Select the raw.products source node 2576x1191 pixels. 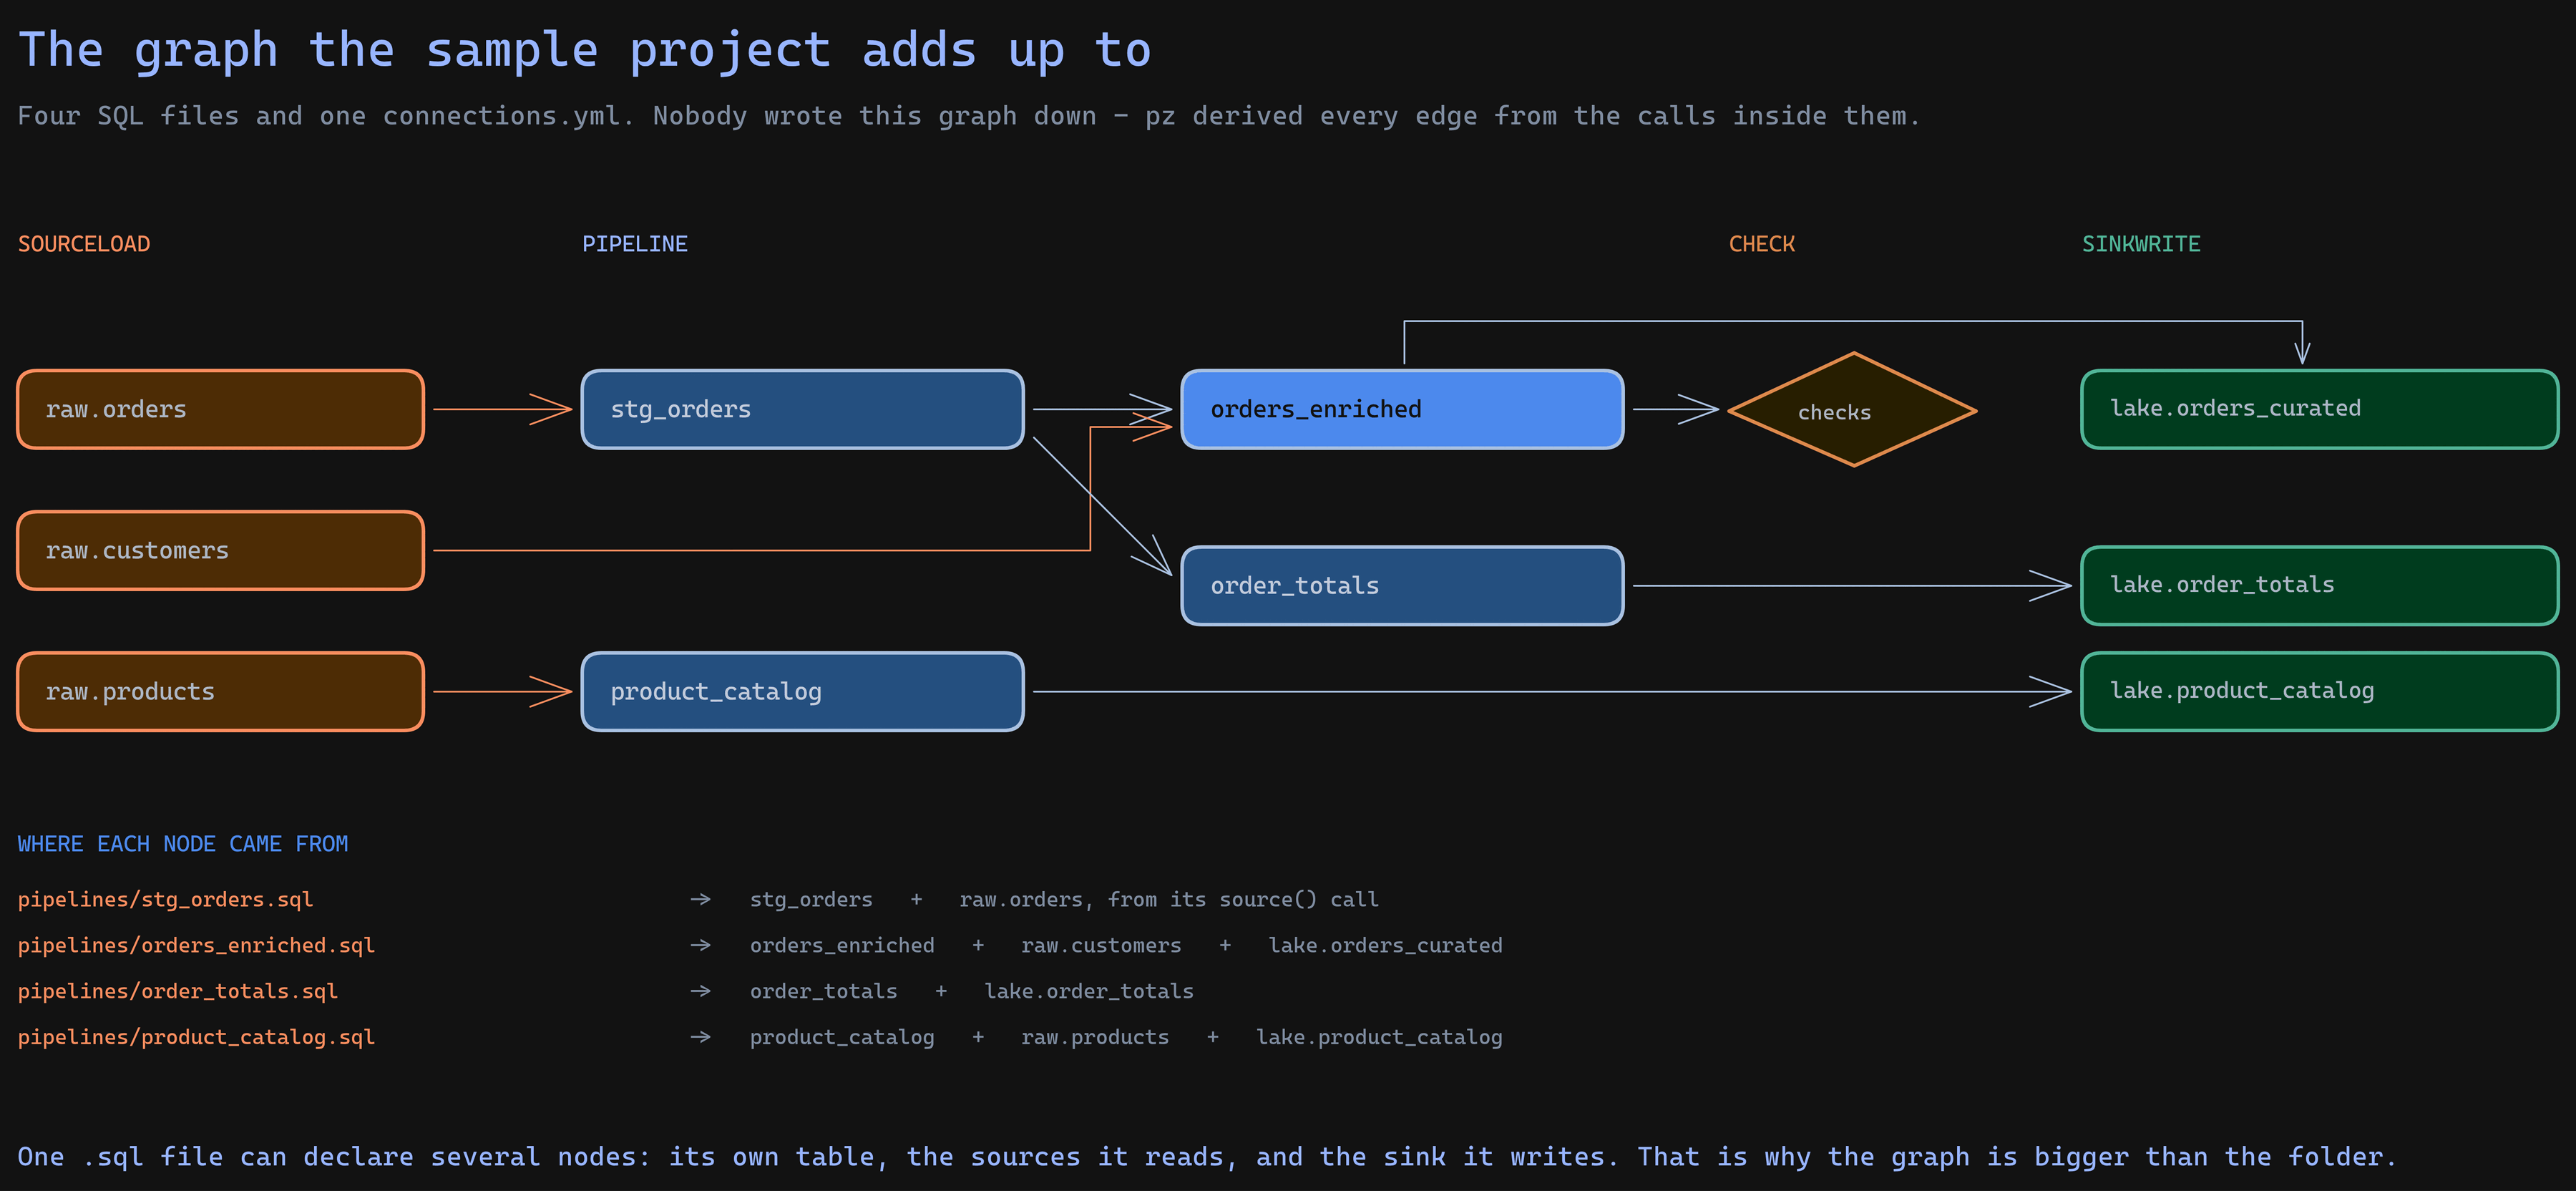click(220, 691)
